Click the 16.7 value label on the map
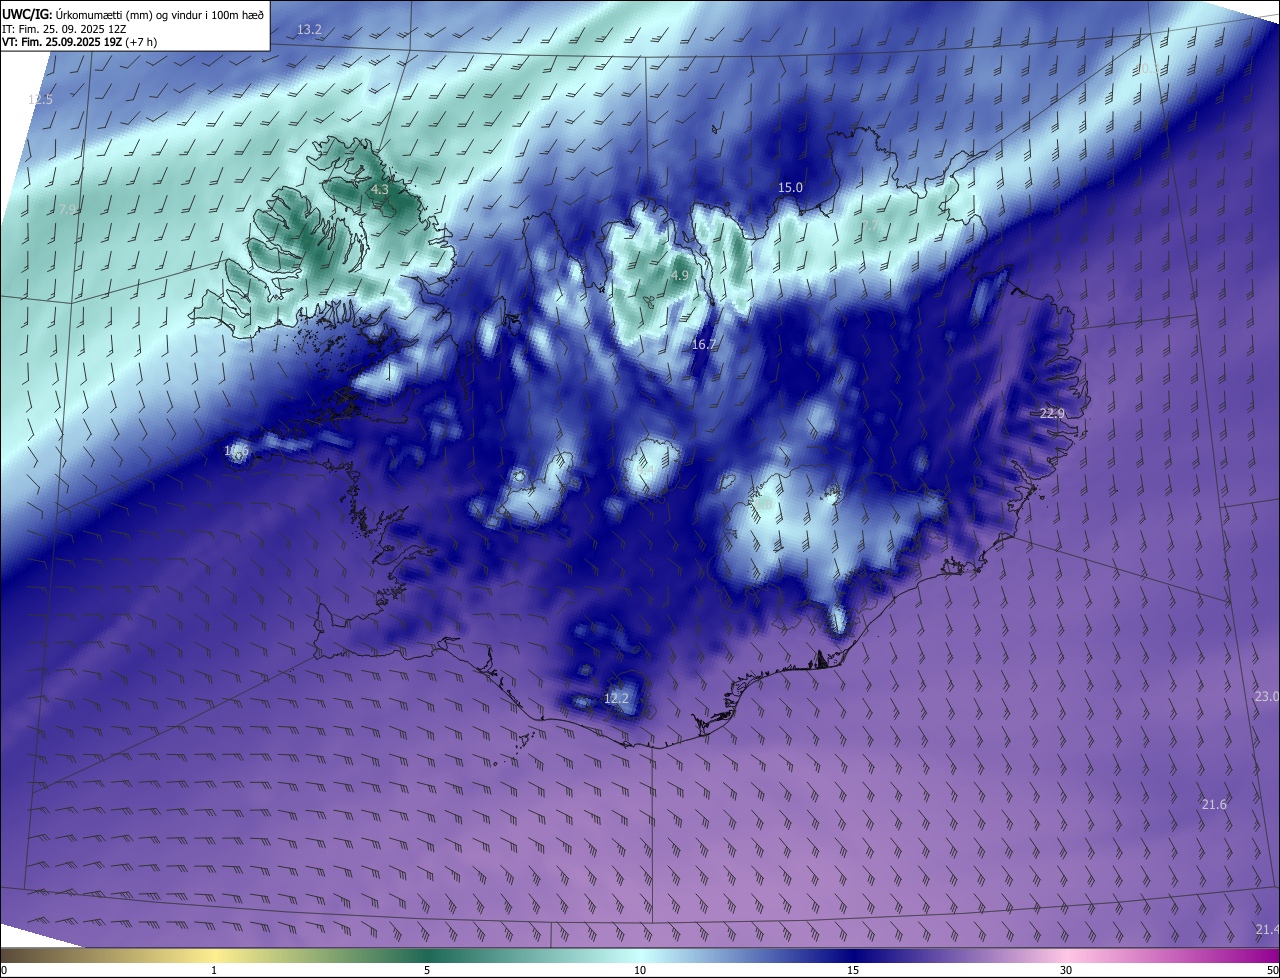 click(x=704, y=345)
